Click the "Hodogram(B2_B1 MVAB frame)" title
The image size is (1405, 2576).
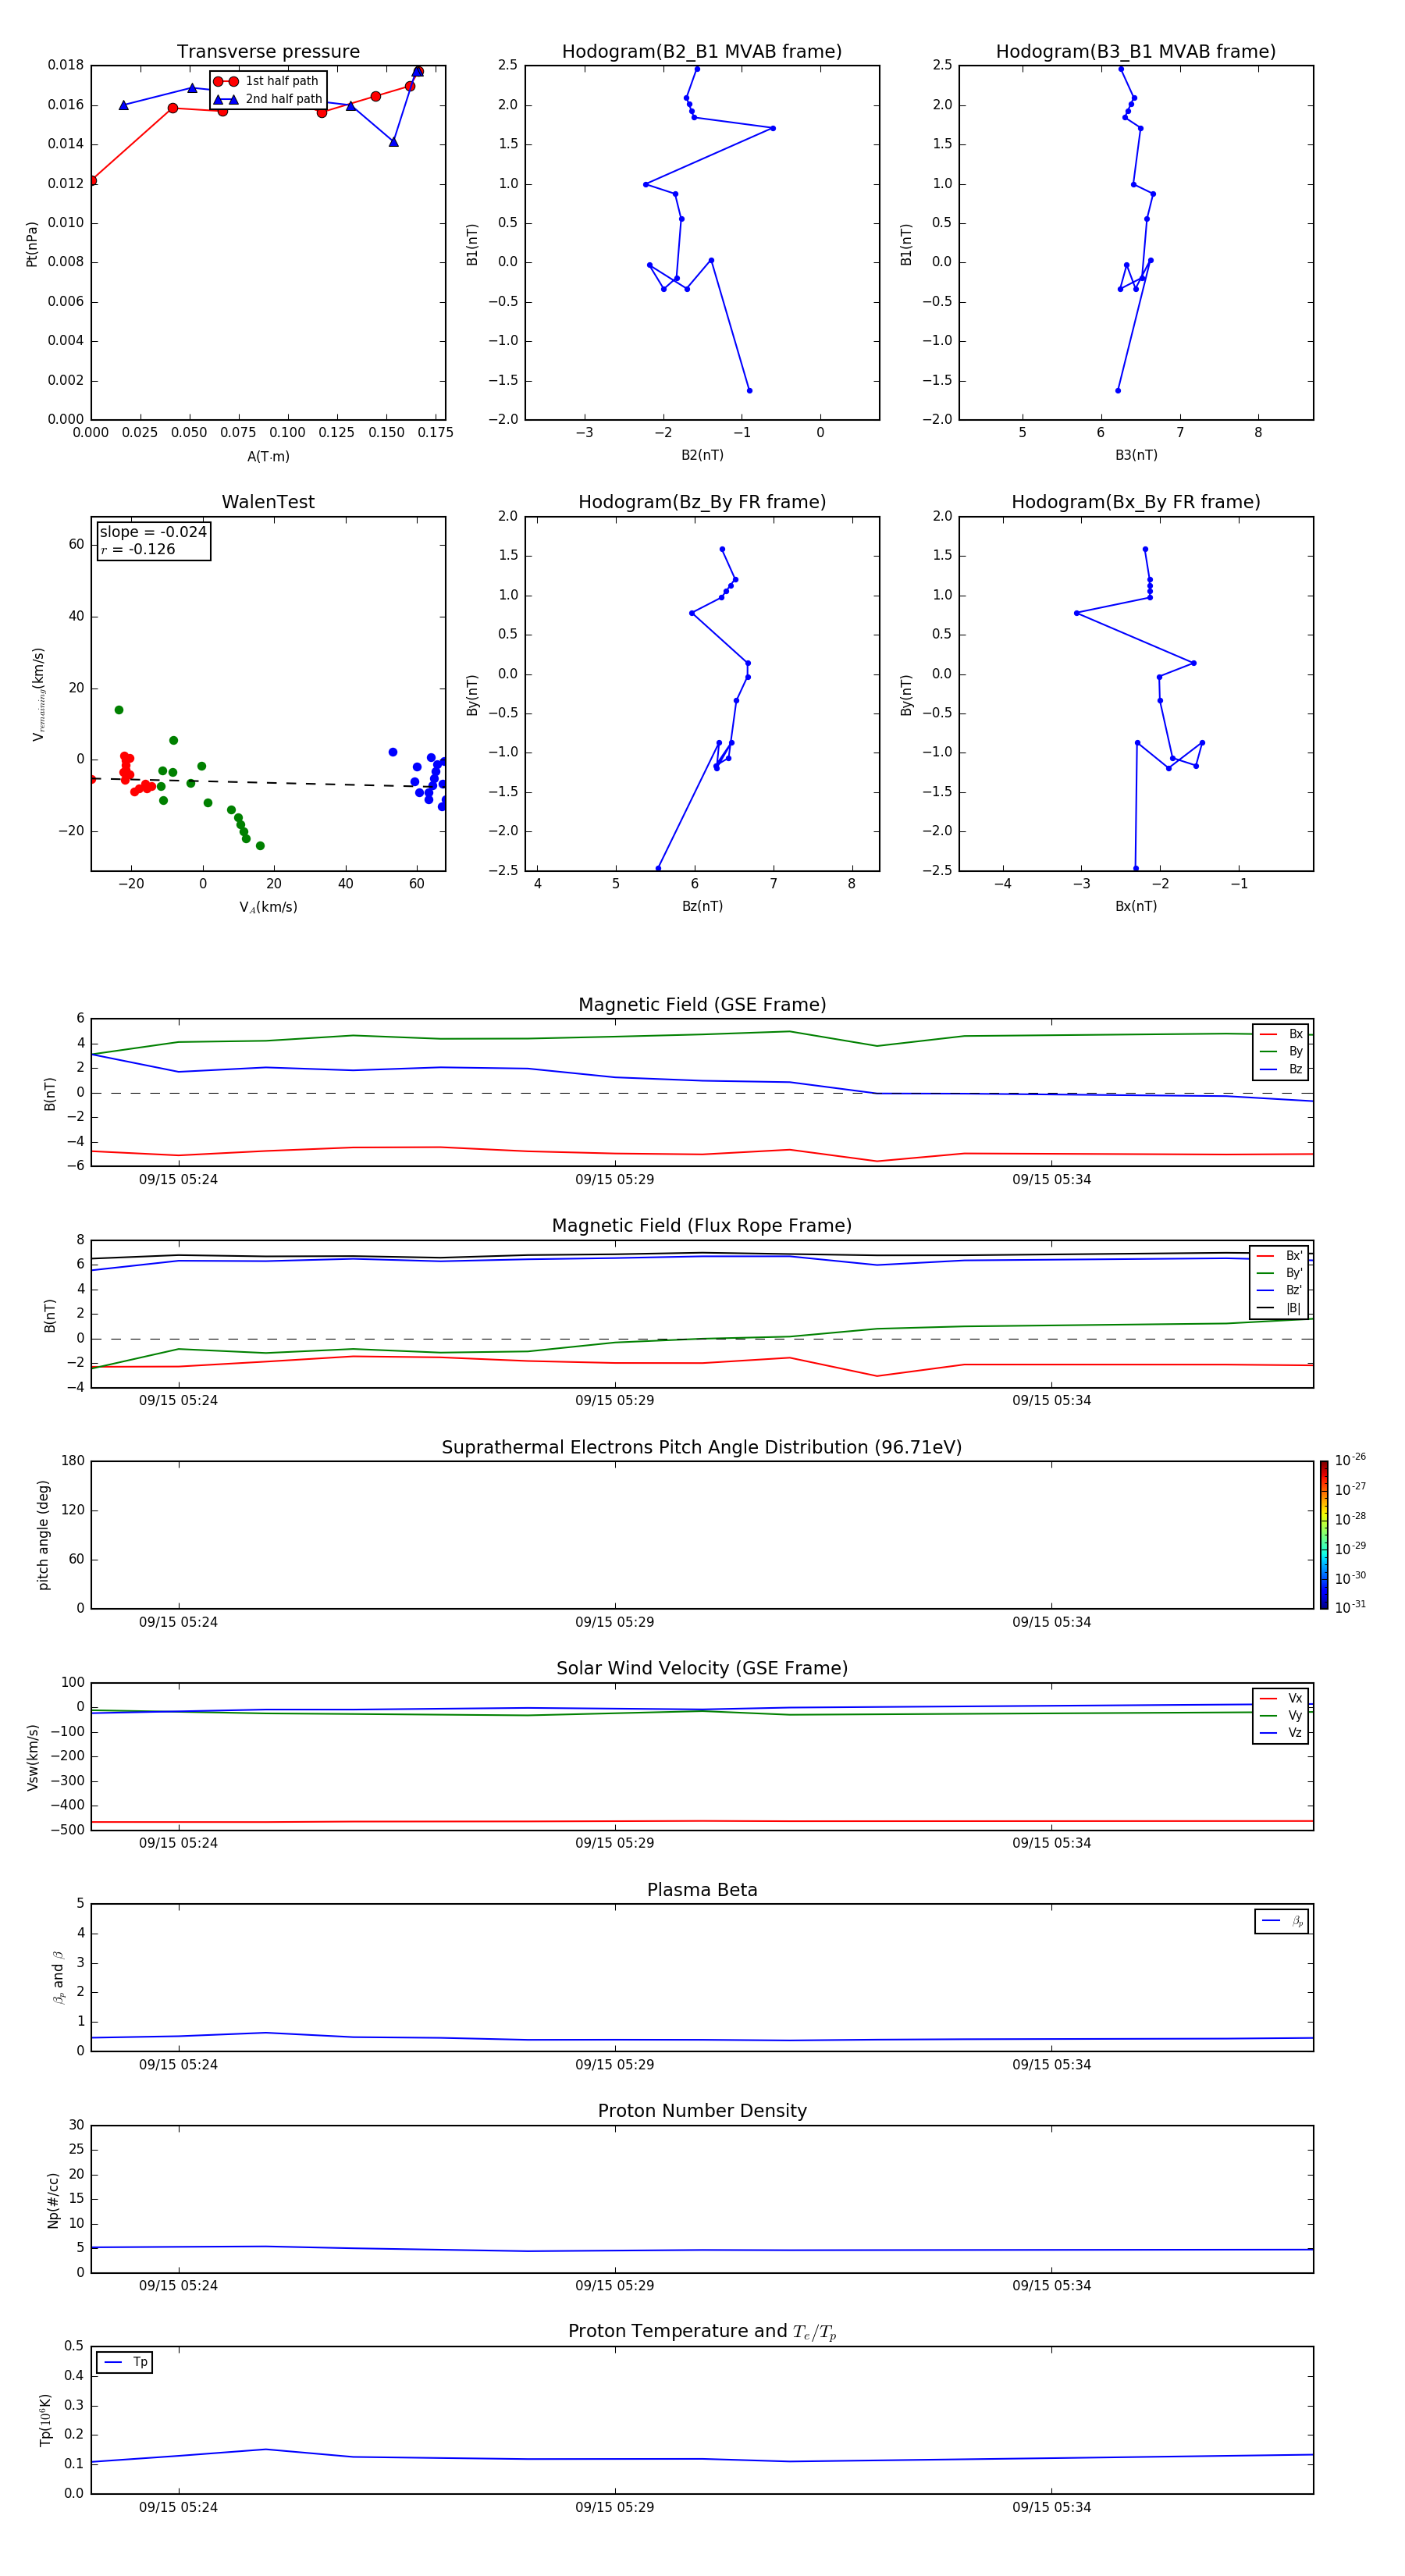tap(702, 51)
